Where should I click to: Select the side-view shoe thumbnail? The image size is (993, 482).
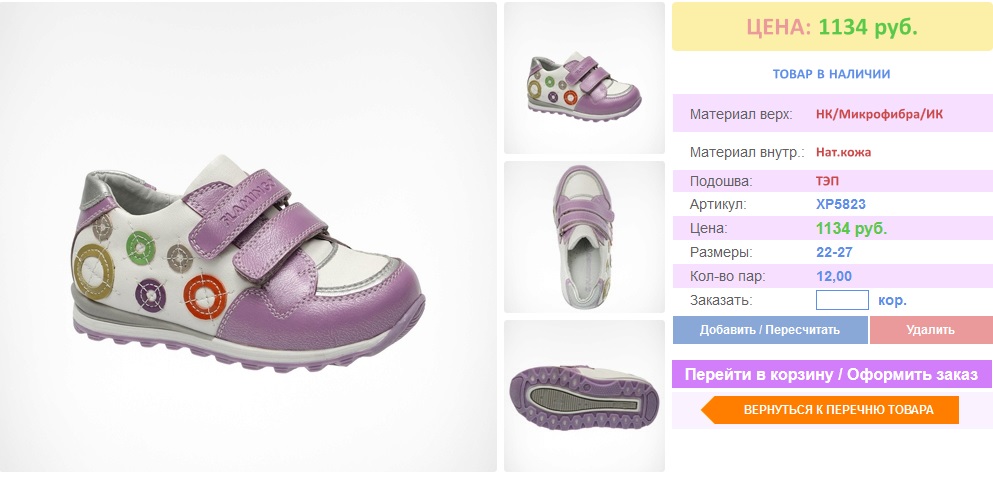[584, 78]
